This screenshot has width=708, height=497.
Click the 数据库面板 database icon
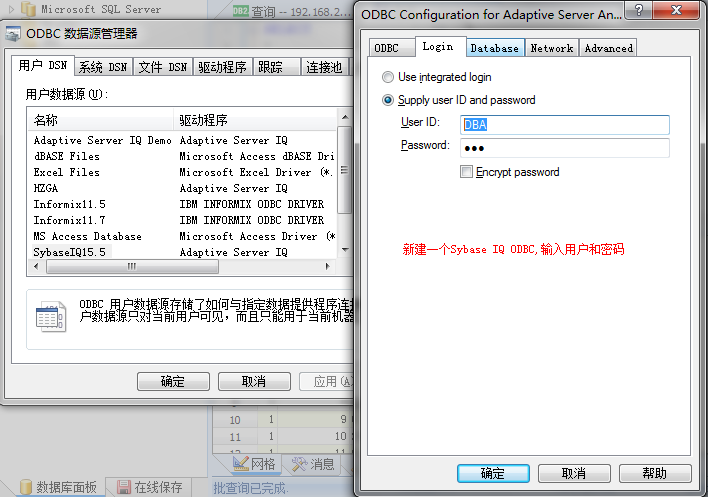(x=26, y=487)
